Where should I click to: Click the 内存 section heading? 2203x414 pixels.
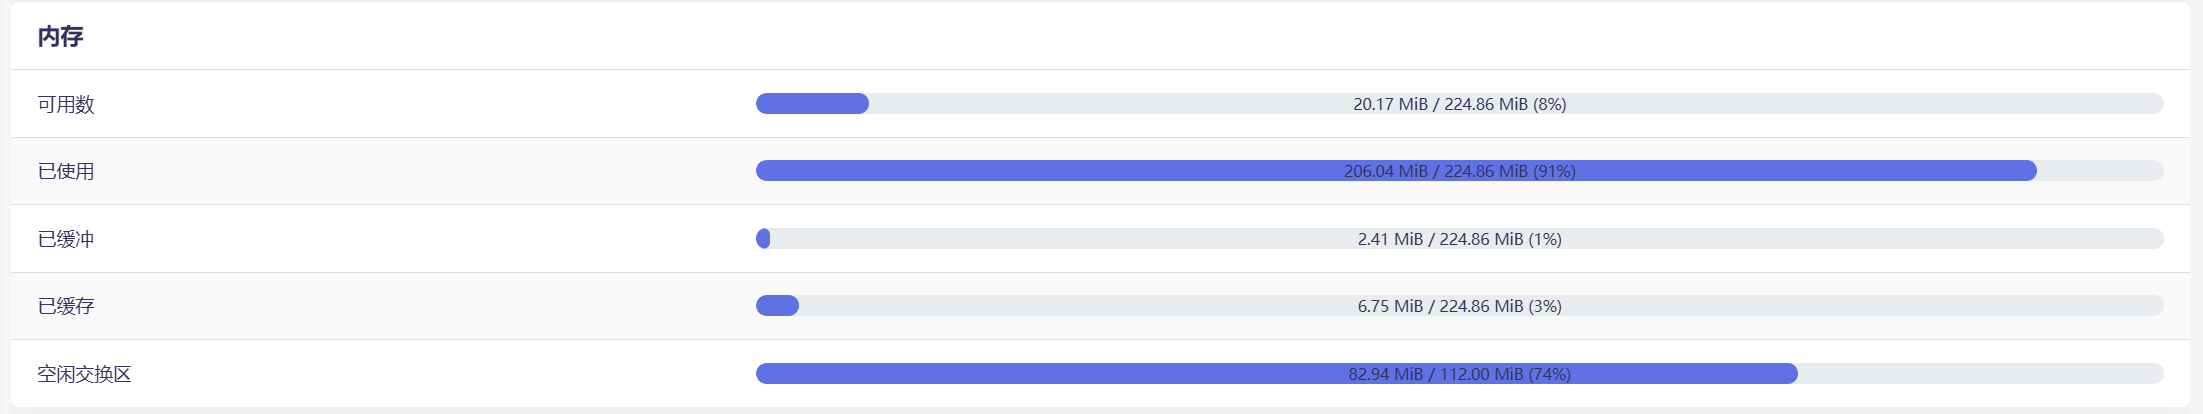(x=60, y=37)
